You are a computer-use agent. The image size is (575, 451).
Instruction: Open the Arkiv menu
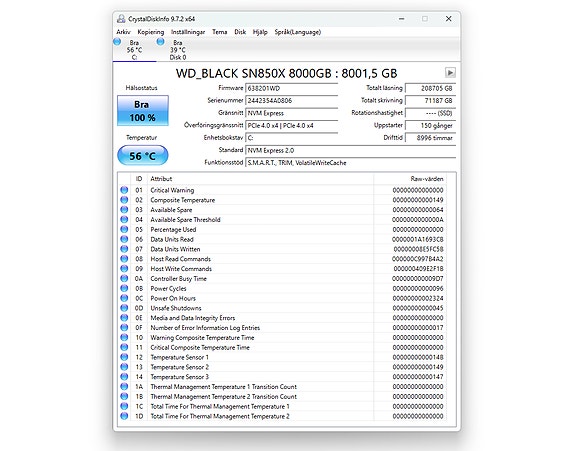point(123,32)
